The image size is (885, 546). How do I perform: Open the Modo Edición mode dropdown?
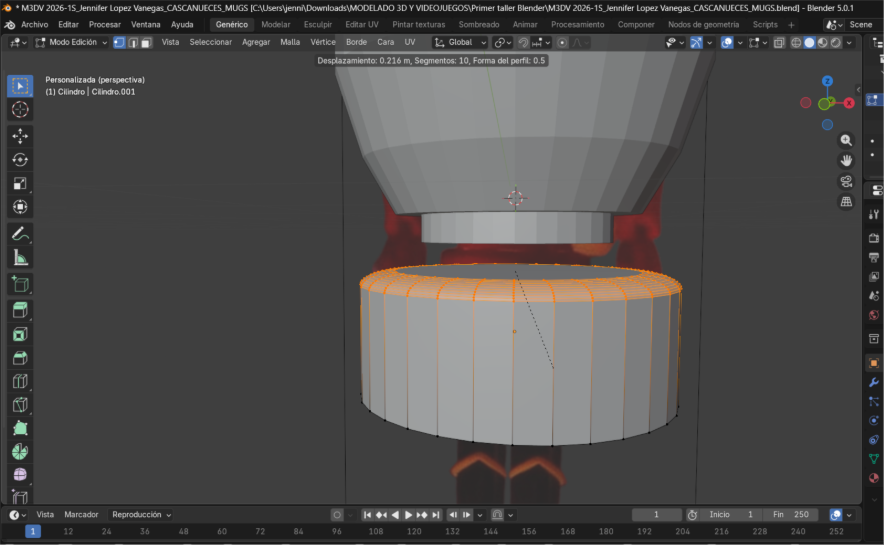71,43
